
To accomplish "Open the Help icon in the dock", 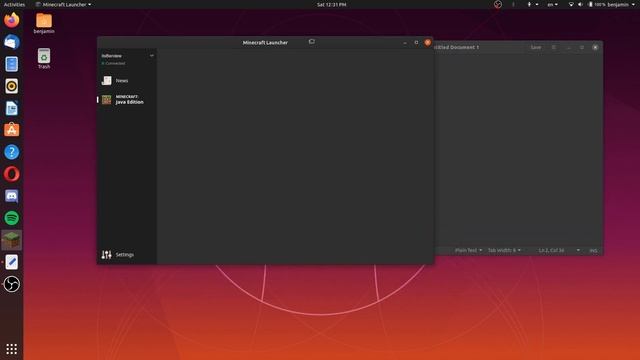I will pos(11,152).
